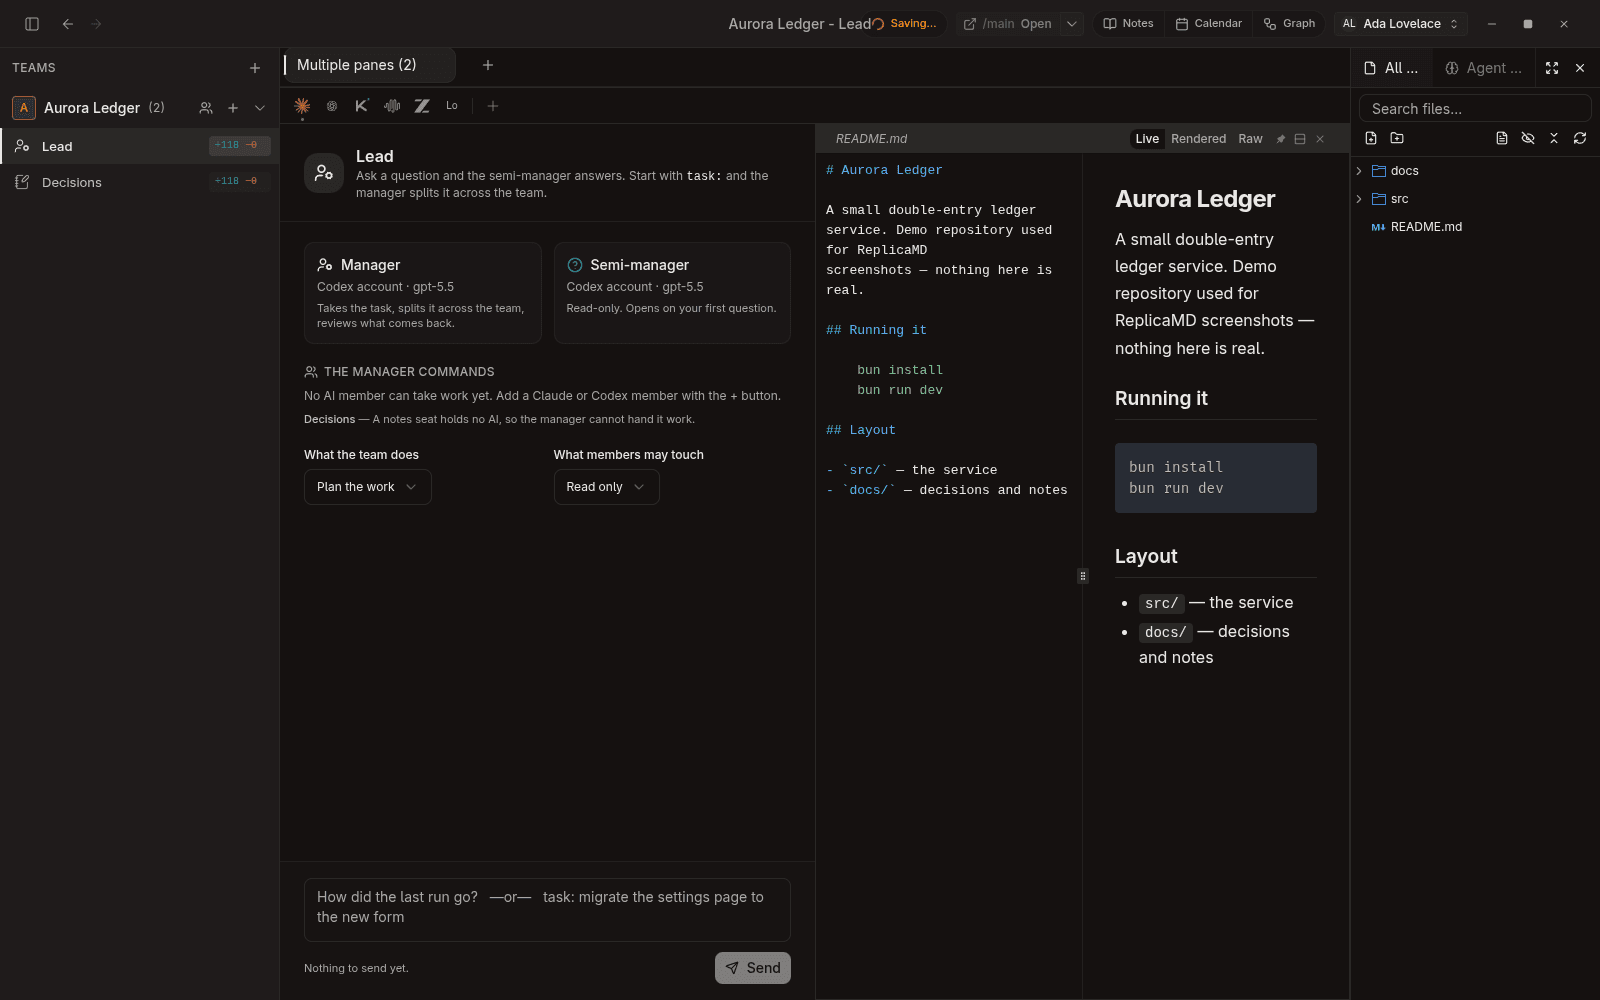Toggle the left sidebar panel icon

click(x=32, y=24)
